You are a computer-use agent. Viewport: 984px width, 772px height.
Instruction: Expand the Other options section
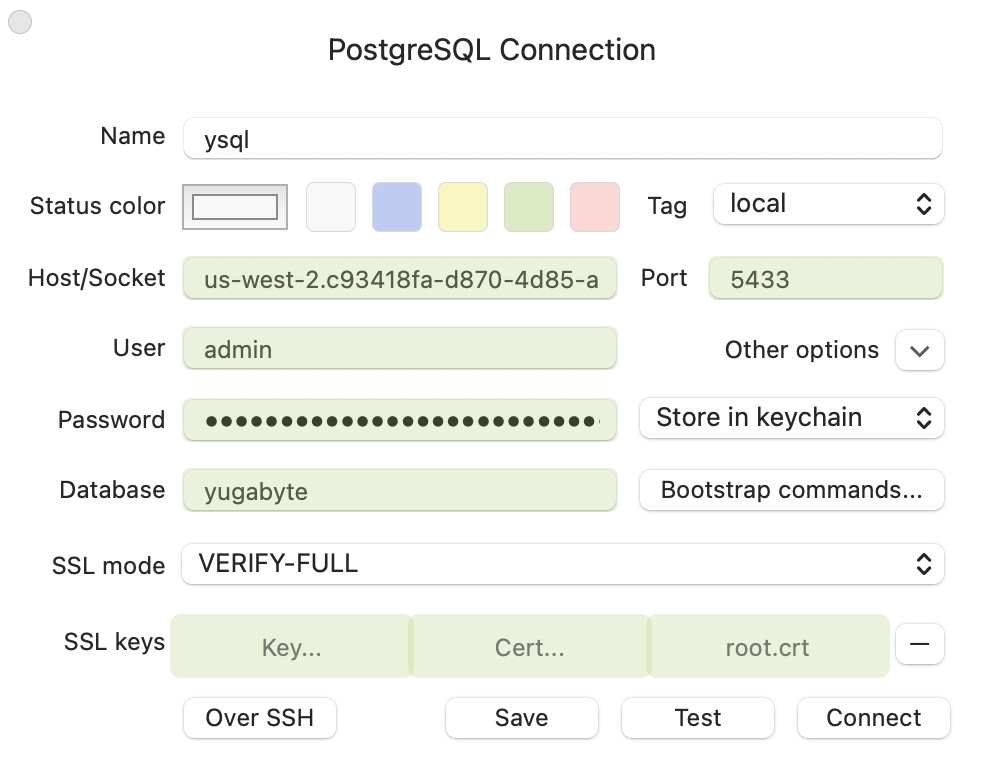(x=919, y=350)
